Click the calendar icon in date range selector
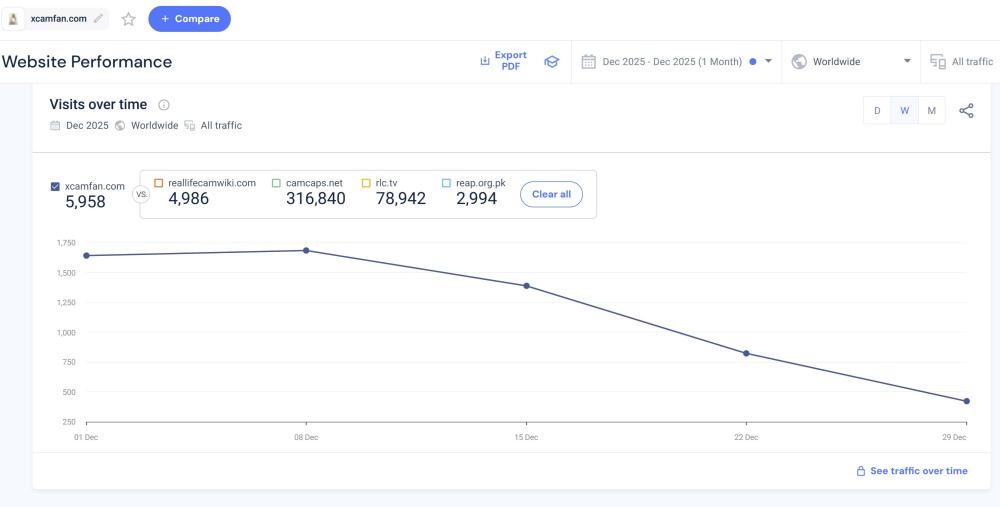The height and width of the screenshot is (507, 1000). pos(589,62)
